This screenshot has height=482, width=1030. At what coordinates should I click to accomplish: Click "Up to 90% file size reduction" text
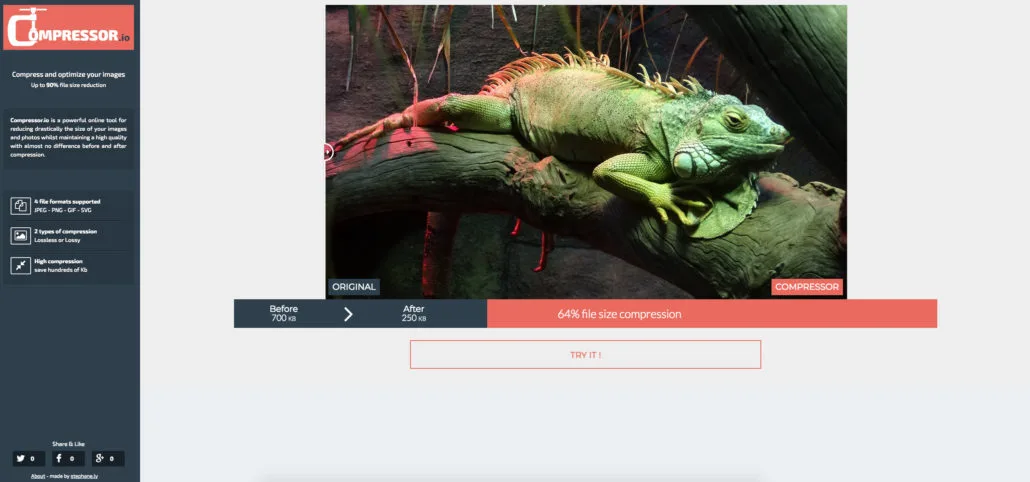click(x=68, y=85)
